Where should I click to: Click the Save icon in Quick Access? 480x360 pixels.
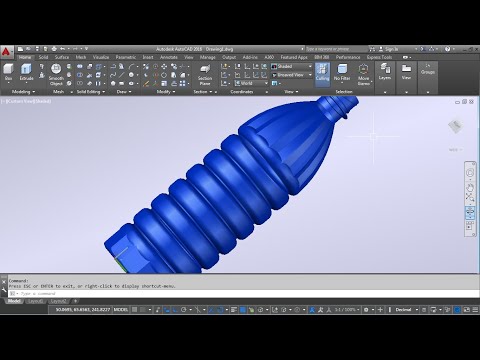point(37,49)
